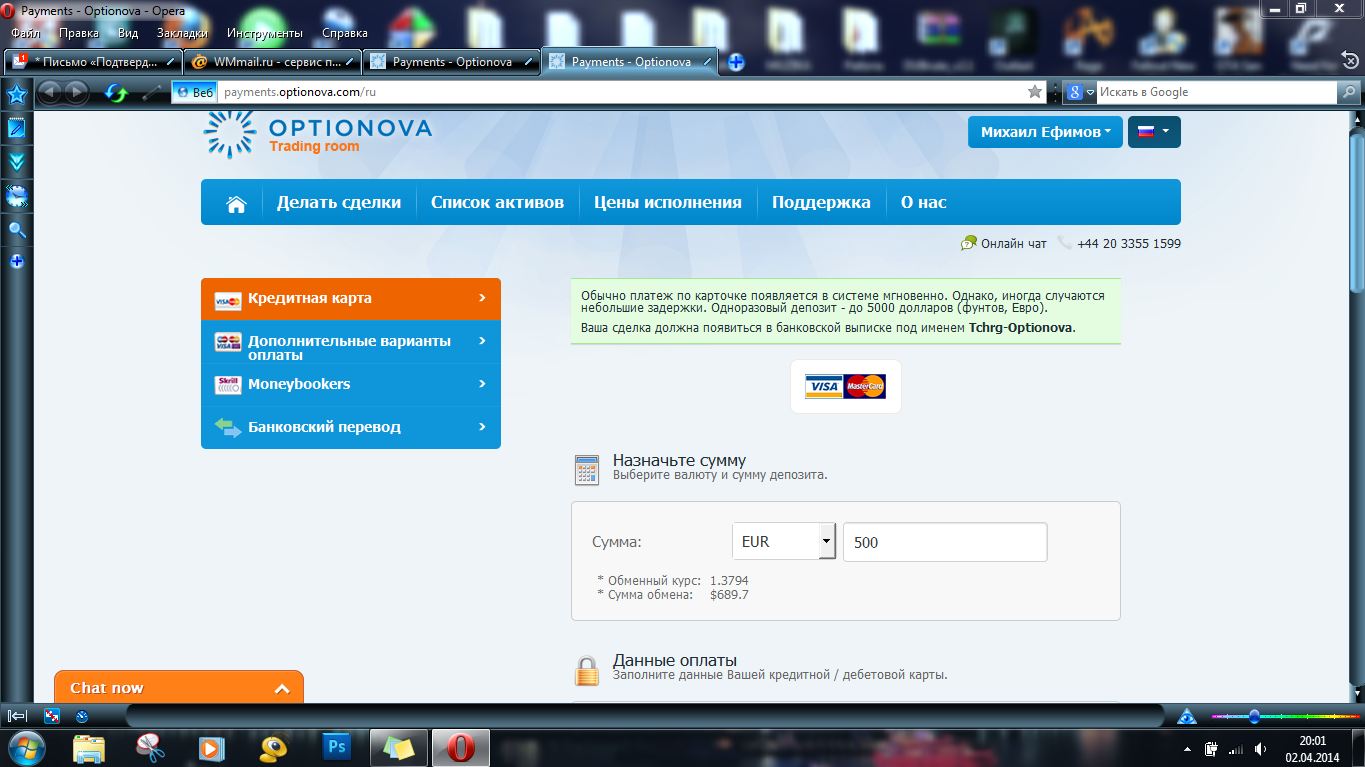This screenshot has width=1365, height=767.
Task: Switch to the Письмо «Подтверд... tab
Action: [92, 62]
